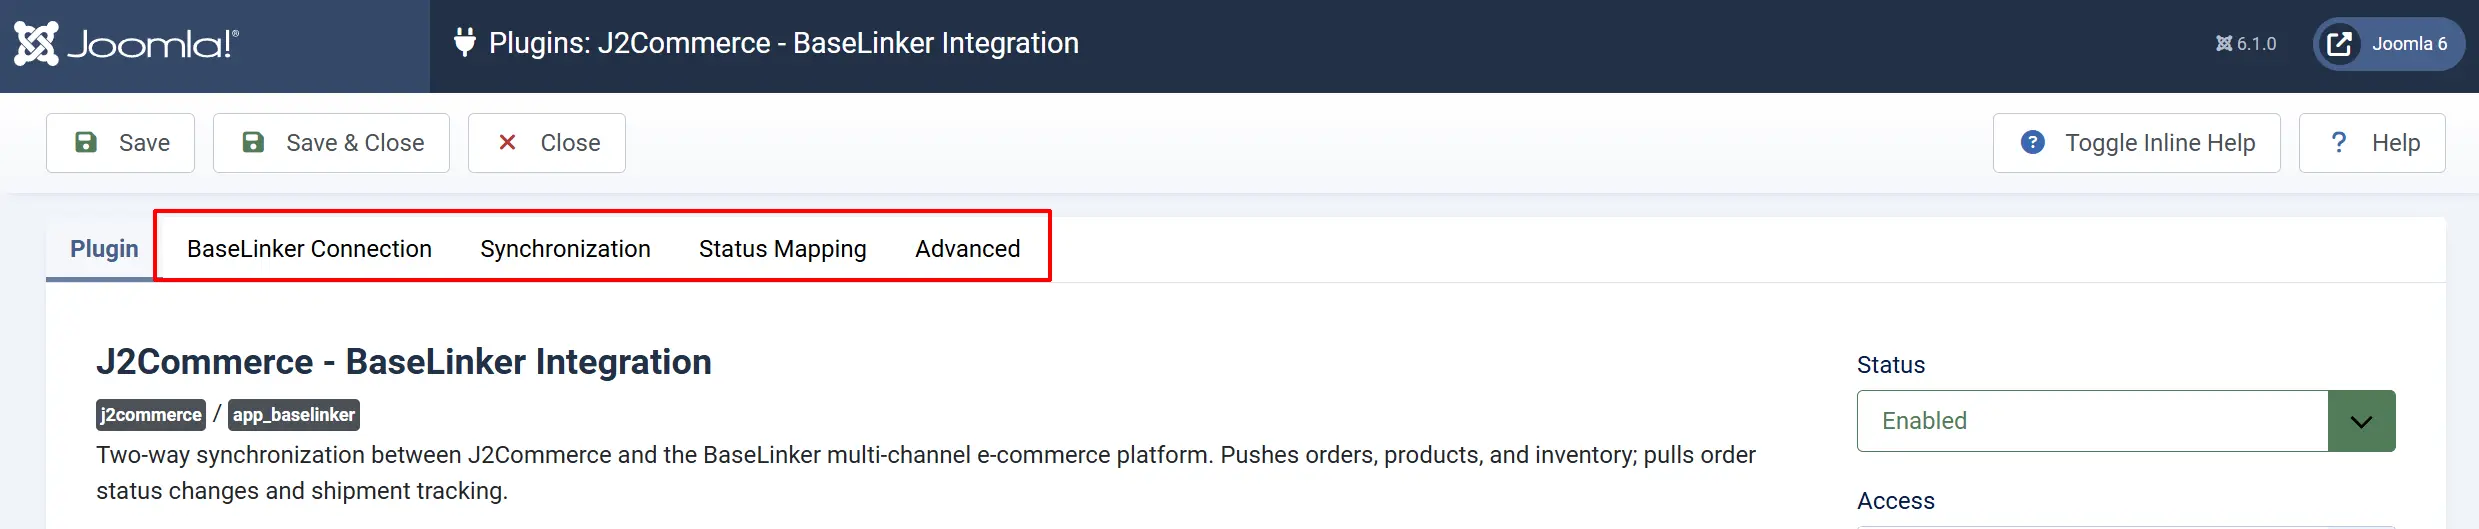
Task: Click the j2commerce folder badge
Action: coord(151,415)
